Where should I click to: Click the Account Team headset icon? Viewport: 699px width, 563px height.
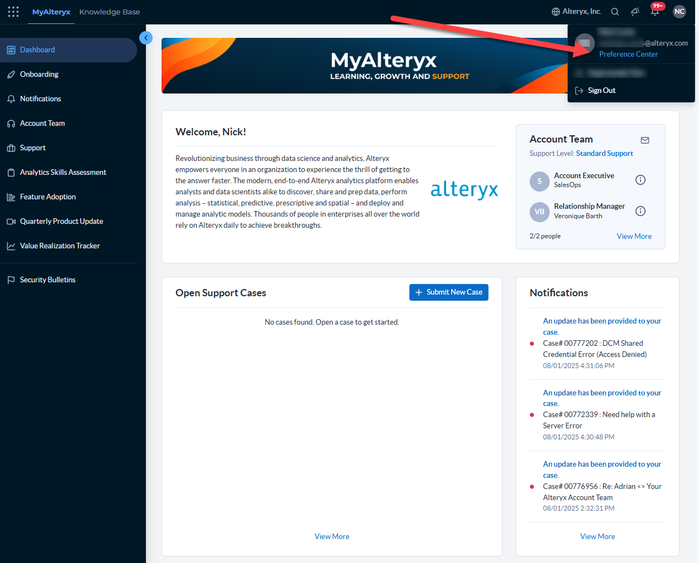pyautogui.click(x=11, y=123)
